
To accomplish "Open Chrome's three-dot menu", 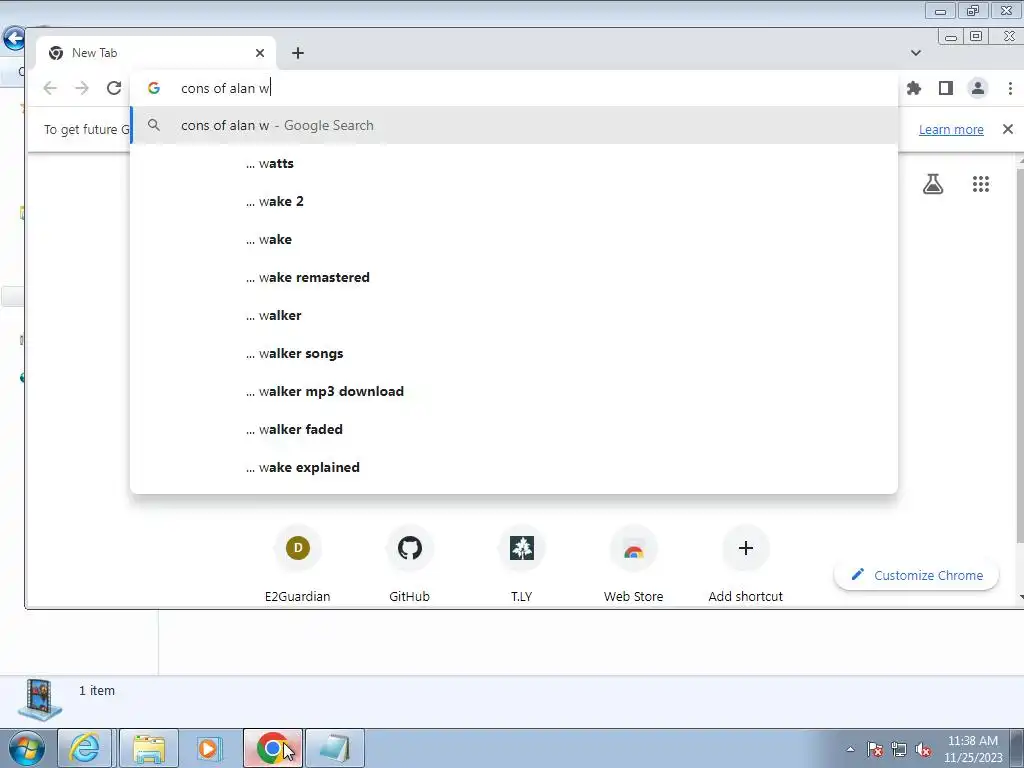I will coord(1010,88).
